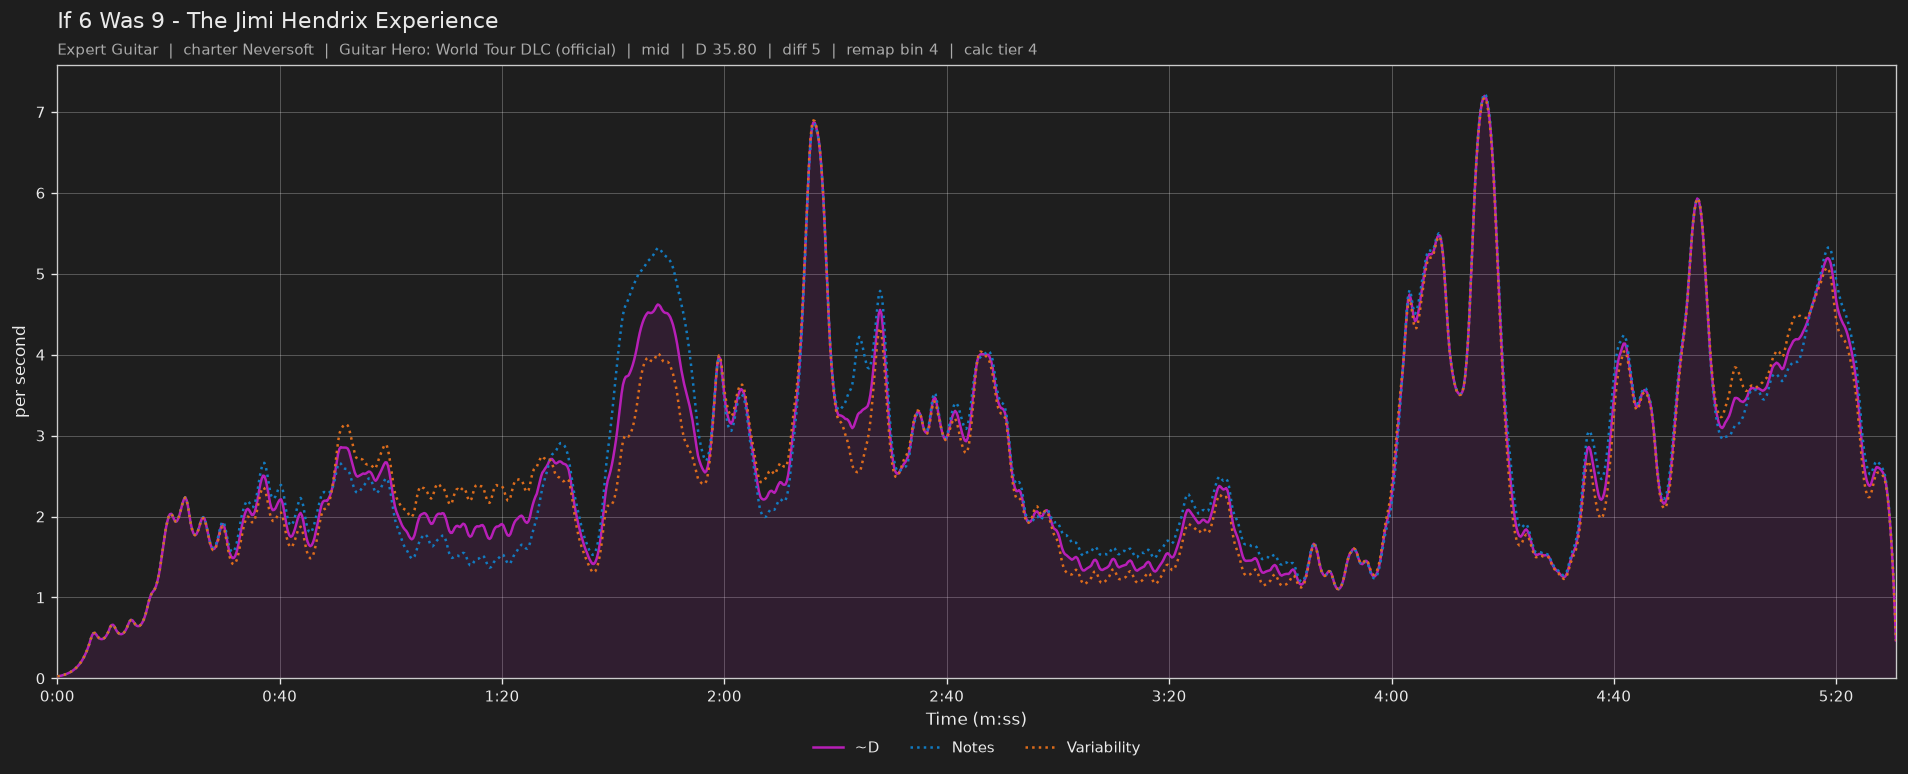Click the 'diff 5' subtitle text

coord(801,50)
